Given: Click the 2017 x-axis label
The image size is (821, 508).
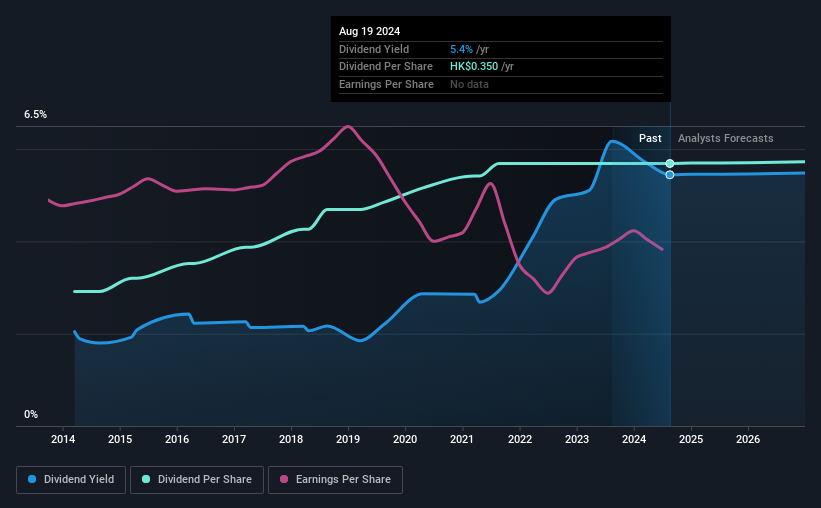Looking at the screenshot, I should [234, 439].
